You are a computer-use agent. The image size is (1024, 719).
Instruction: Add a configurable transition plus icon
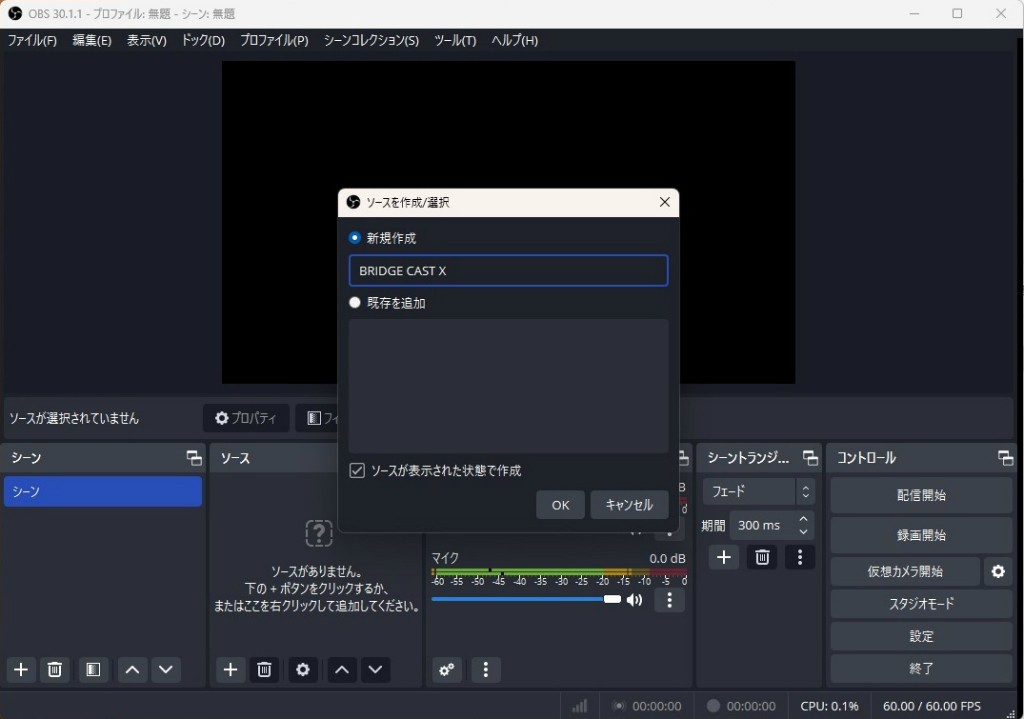click(x=724, y=557)
